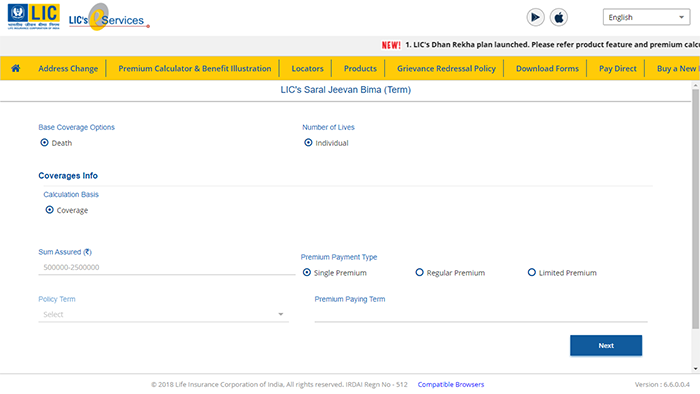This screenshot has width=700, height=394.
Task: Select the Coverage calculation basis radio
Action: pos(50,210)
